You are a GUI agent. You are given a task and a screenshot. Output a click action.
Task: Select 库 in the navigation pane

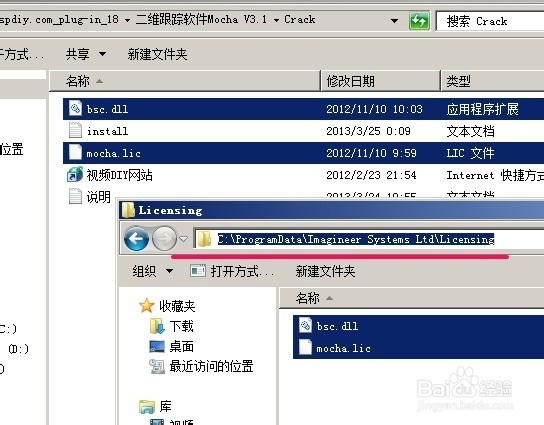click(165, 406)
